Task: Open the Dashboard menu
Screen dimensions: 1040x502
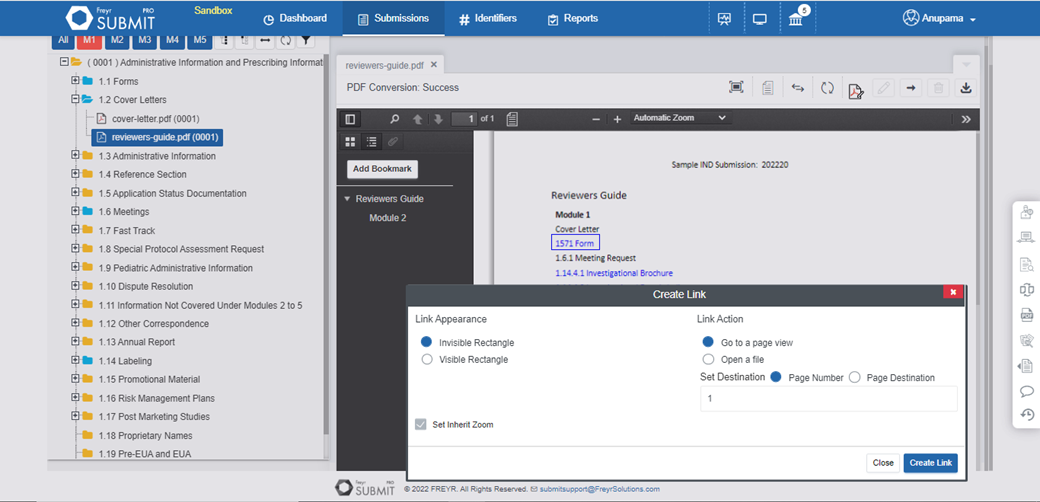Action: click(x=295, y=19)
